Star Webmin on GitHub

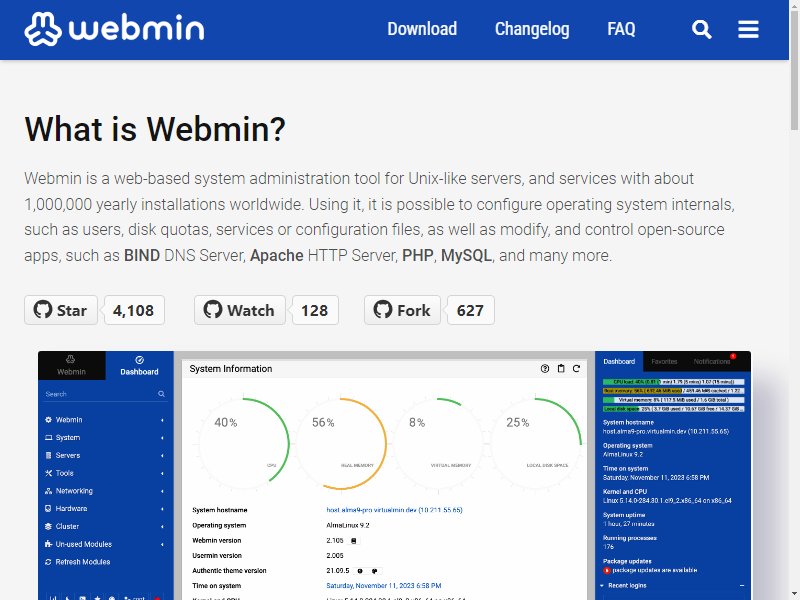(61, 310)
